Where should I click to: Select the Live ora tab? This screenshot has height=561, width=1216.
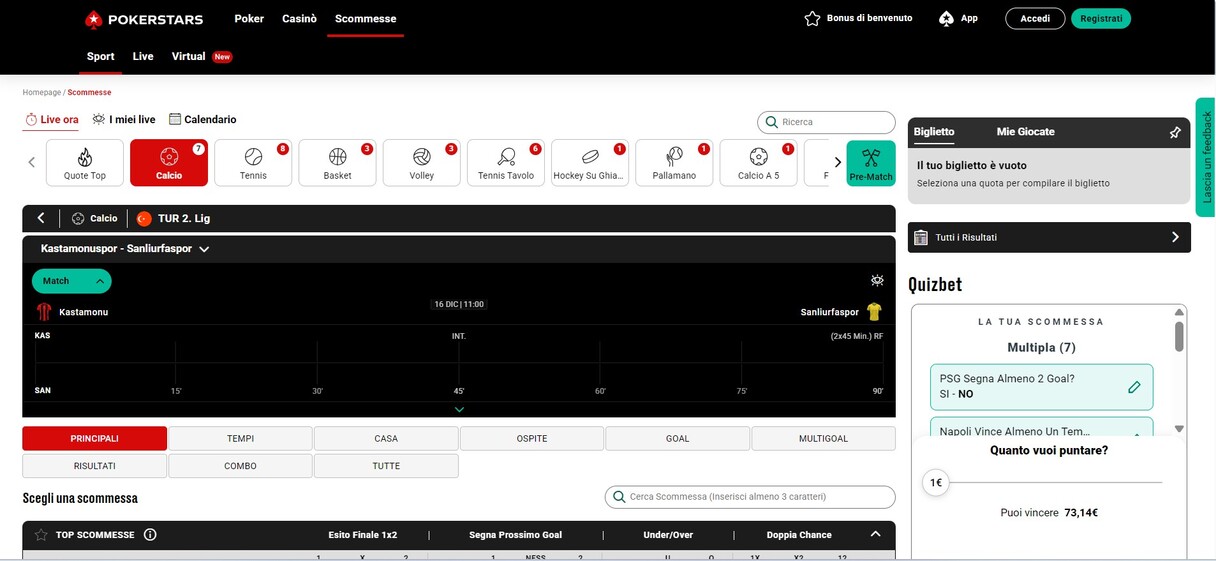(x=51, y=119)
